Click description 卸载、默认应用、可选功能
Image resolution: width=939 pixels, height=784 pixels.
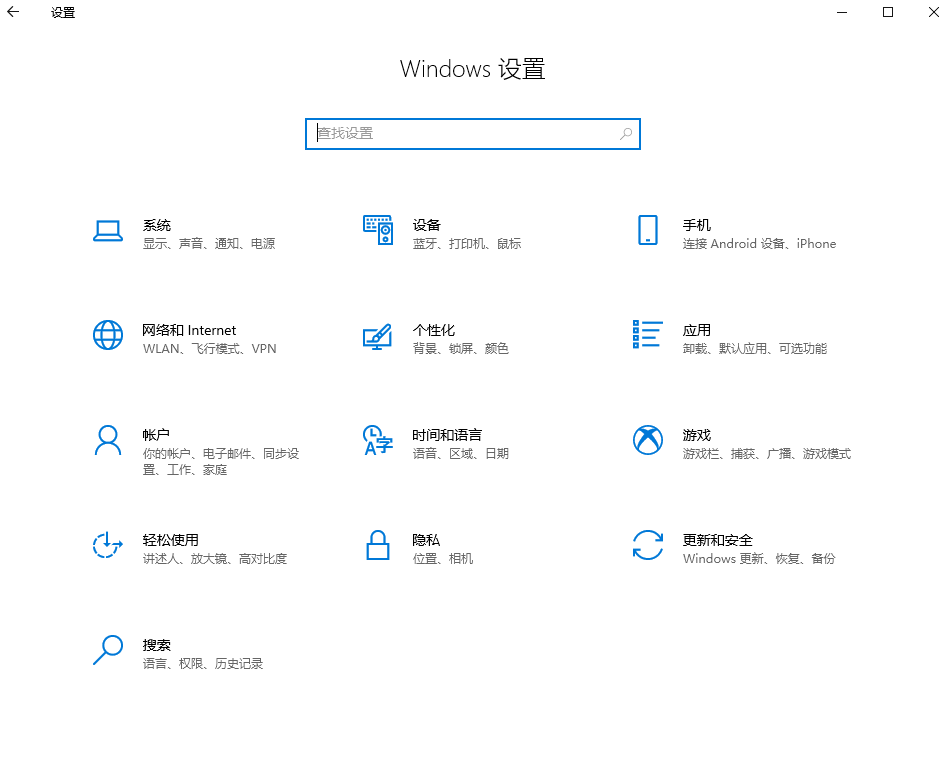[x=755, y=349]
